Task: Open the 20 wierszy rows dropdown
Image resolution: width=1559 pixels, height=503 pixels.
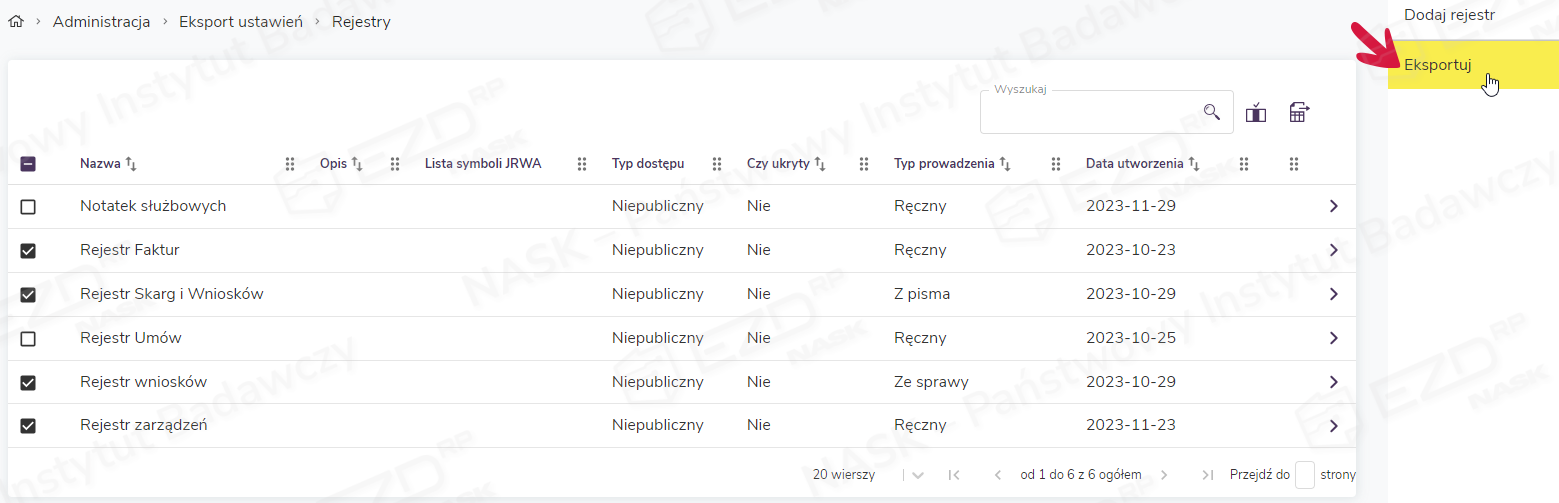Action: coord(917,475)
